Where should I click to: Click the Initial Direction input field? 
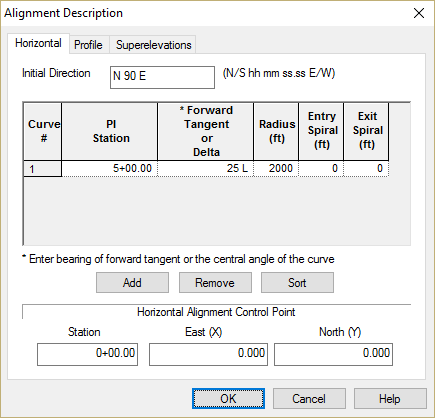tap(162, 77)
